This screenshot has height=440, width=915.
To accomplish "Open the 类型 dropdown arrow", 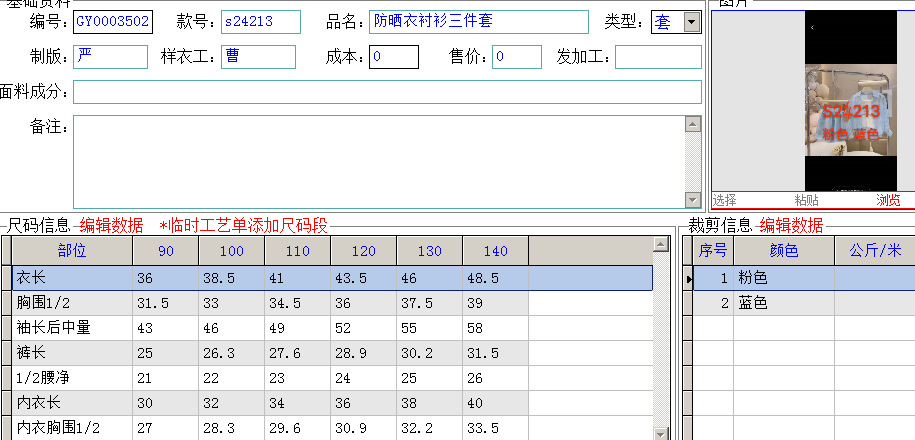I will click(x=692, y=23).
